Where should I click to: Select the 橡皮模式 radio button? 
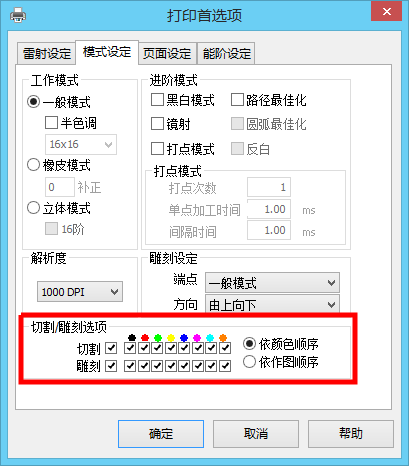click(x=33, y=165)
